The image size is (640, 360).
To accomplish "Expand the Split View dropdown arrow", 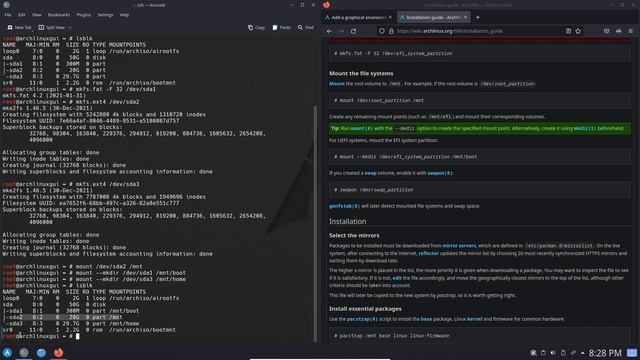I will (x=70, y=27).
